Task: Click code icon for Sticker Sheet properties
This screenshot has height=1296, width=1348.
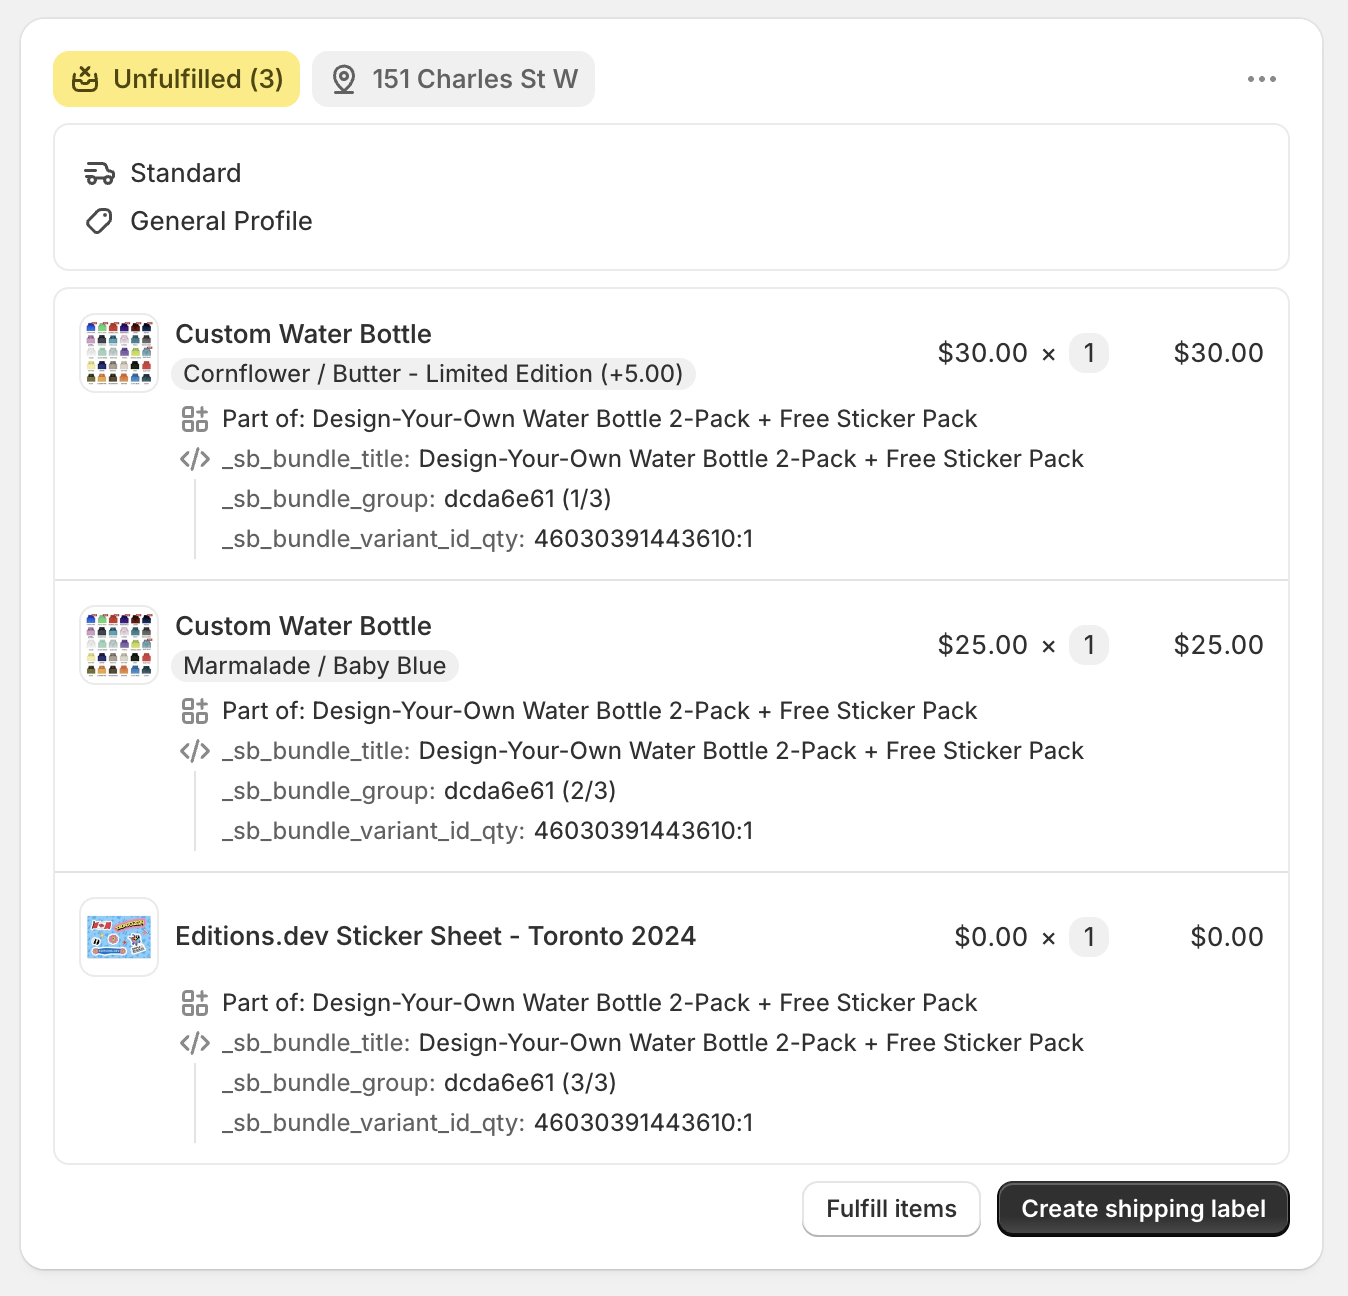Action: click(195, 1043)
